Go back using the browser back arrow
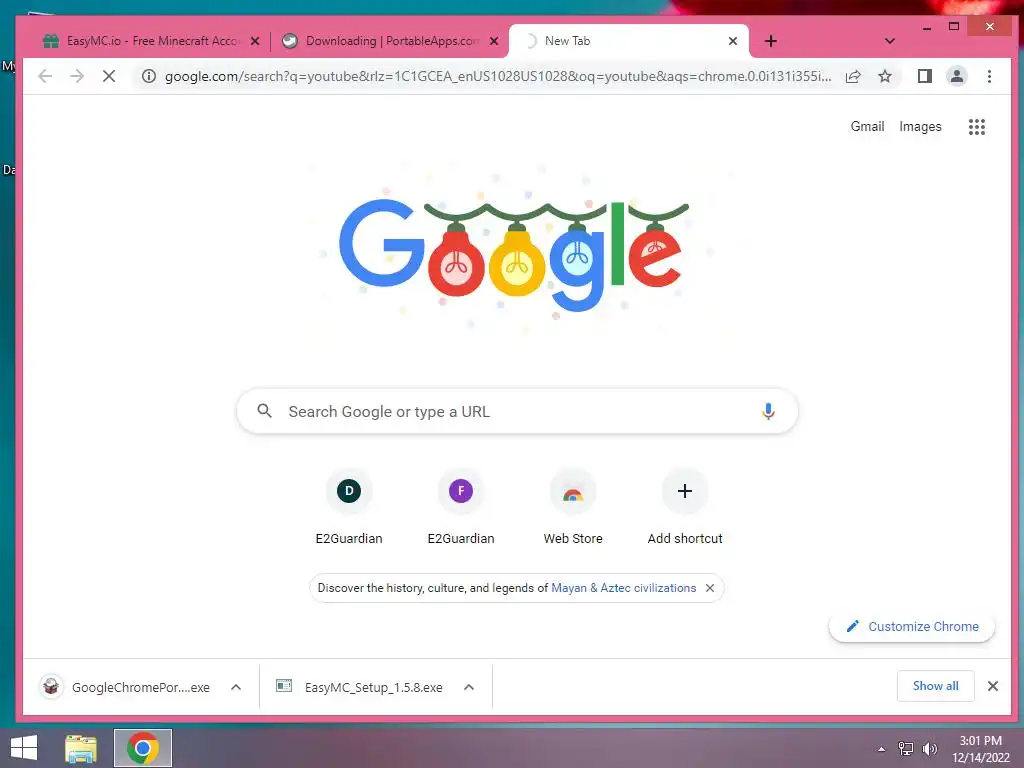This screenshot has width=1024, height=768. point(45,76)
